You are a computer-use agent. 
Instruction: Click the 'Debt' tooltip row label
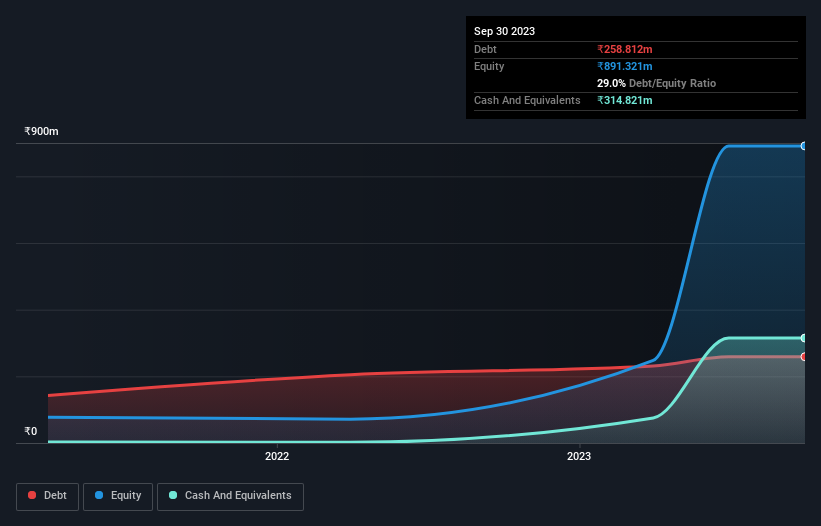coord(485,49)
